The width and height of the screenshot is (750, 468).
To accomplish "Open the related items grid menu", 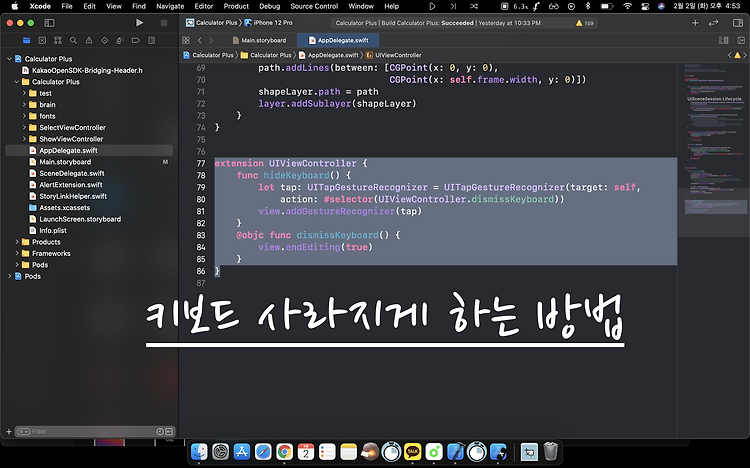I will click(x=186, y=40).
